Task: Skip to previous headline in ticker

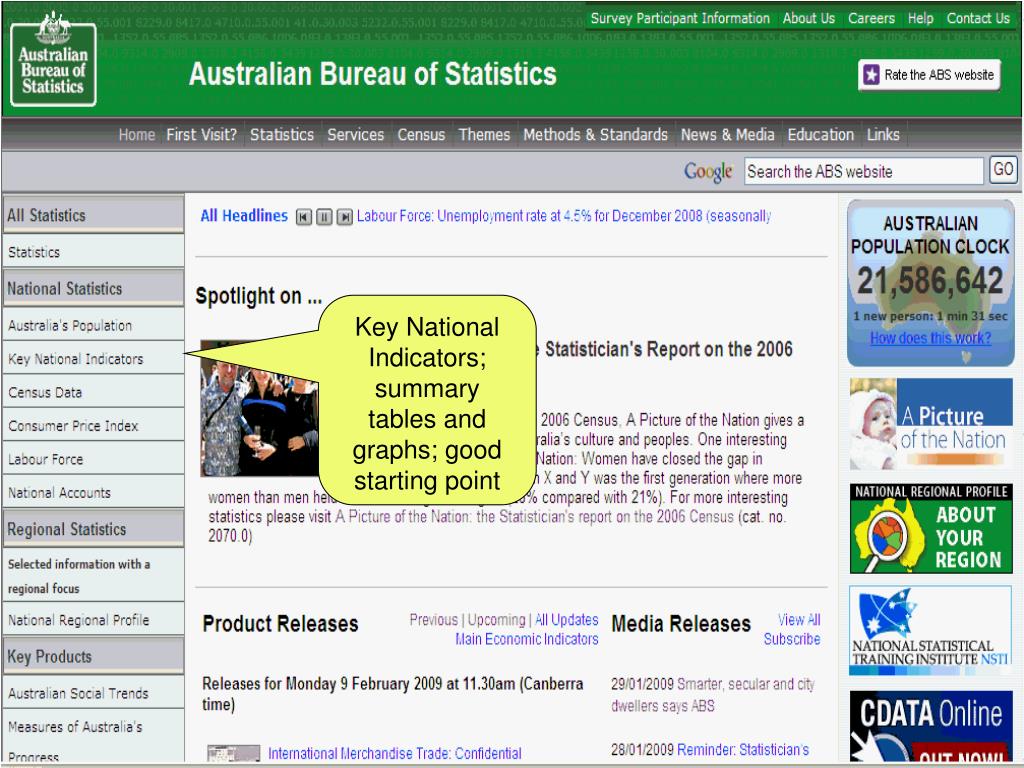Action: (x=304, y=217)
